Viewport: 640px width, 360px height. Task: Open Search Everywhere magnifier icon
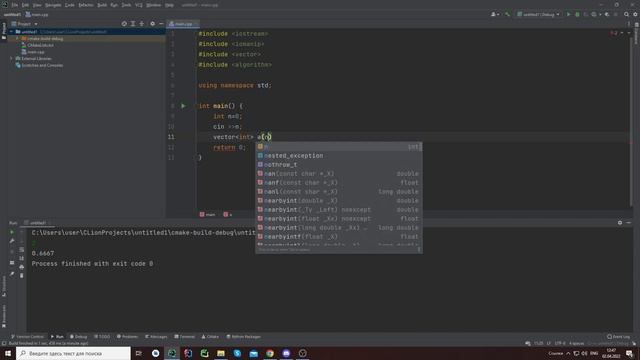tap(627, 14)
